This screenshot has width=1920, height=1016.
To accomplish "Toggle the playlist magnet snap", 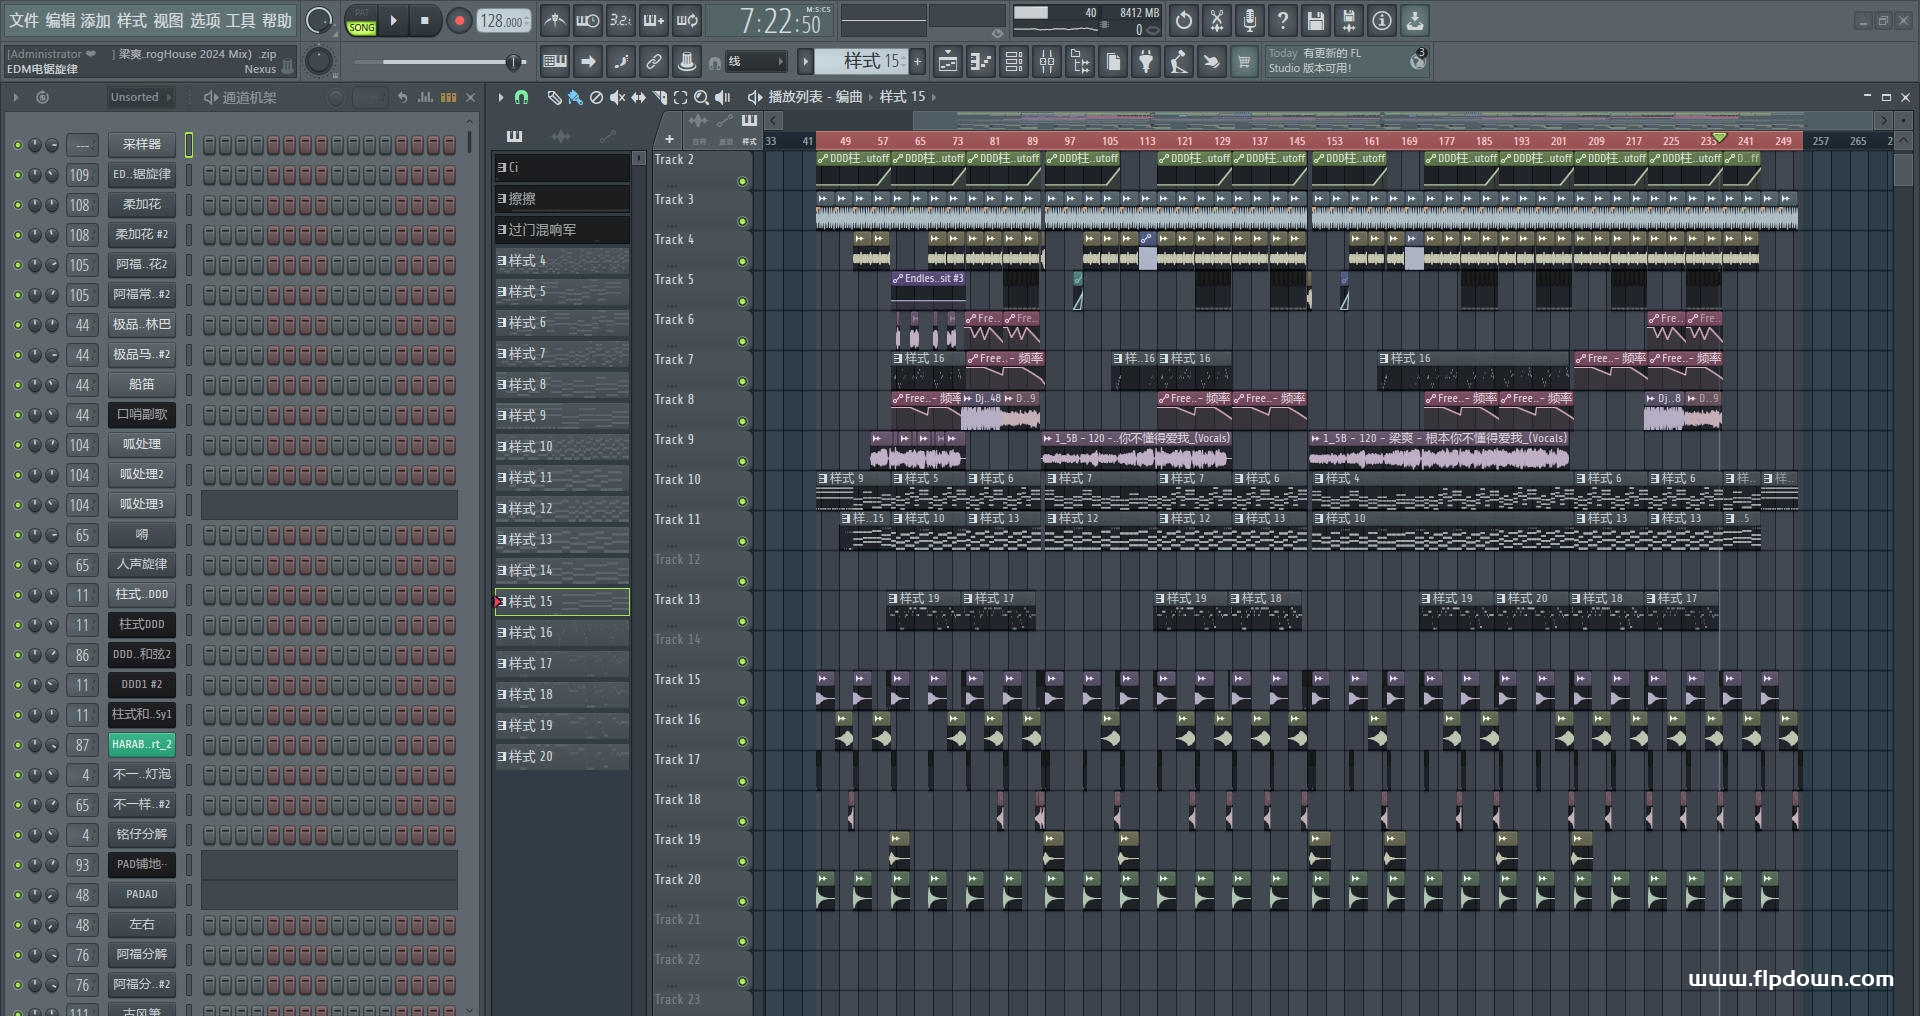I will click(521, 97).
